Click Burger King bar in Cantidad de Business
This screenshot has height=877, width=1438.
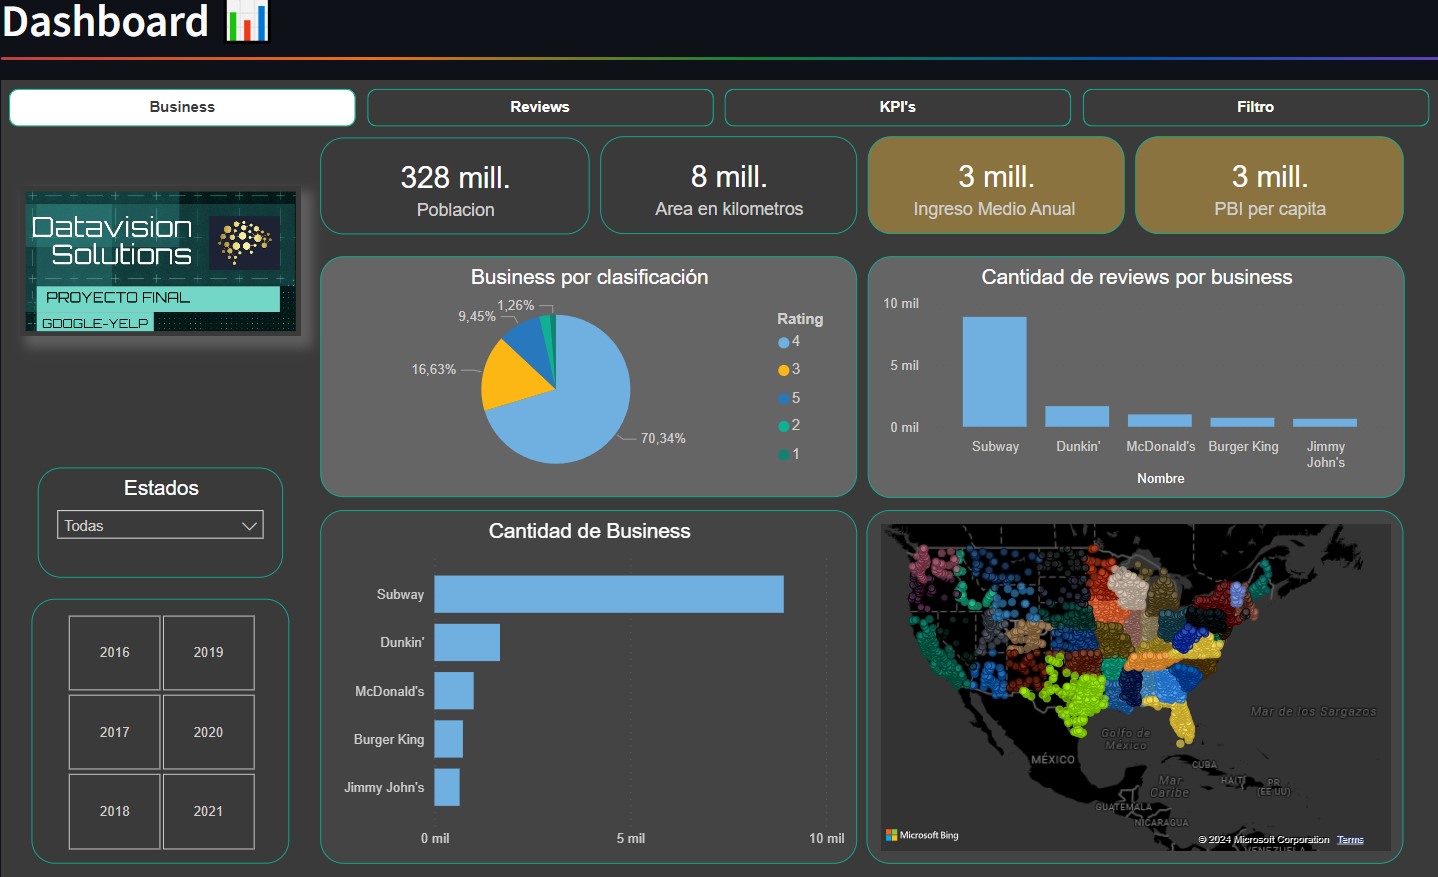pos(449,739)
